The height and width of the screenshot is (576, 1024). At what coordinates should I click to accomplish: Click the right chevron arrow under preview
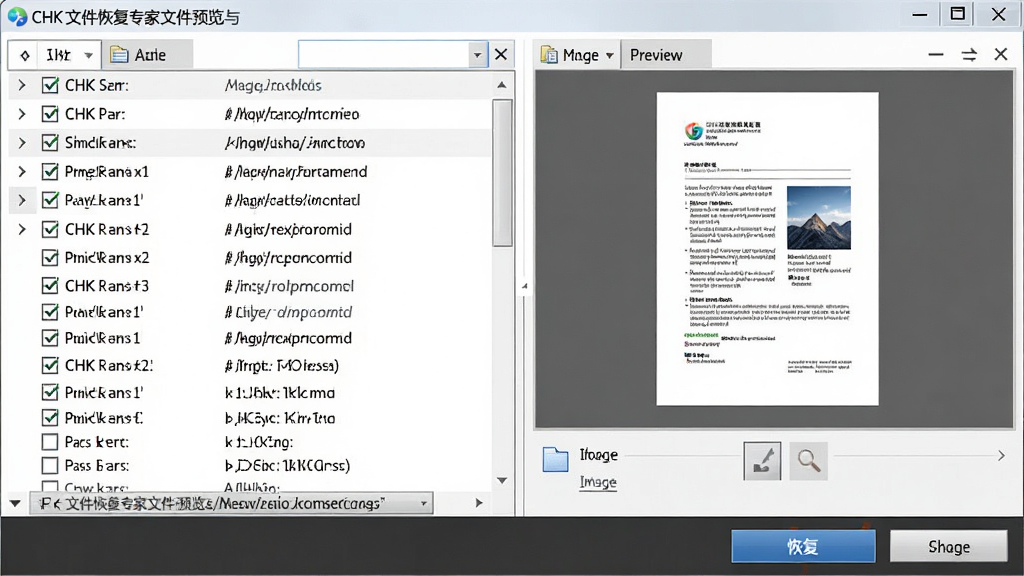(x=1001, y=455)
